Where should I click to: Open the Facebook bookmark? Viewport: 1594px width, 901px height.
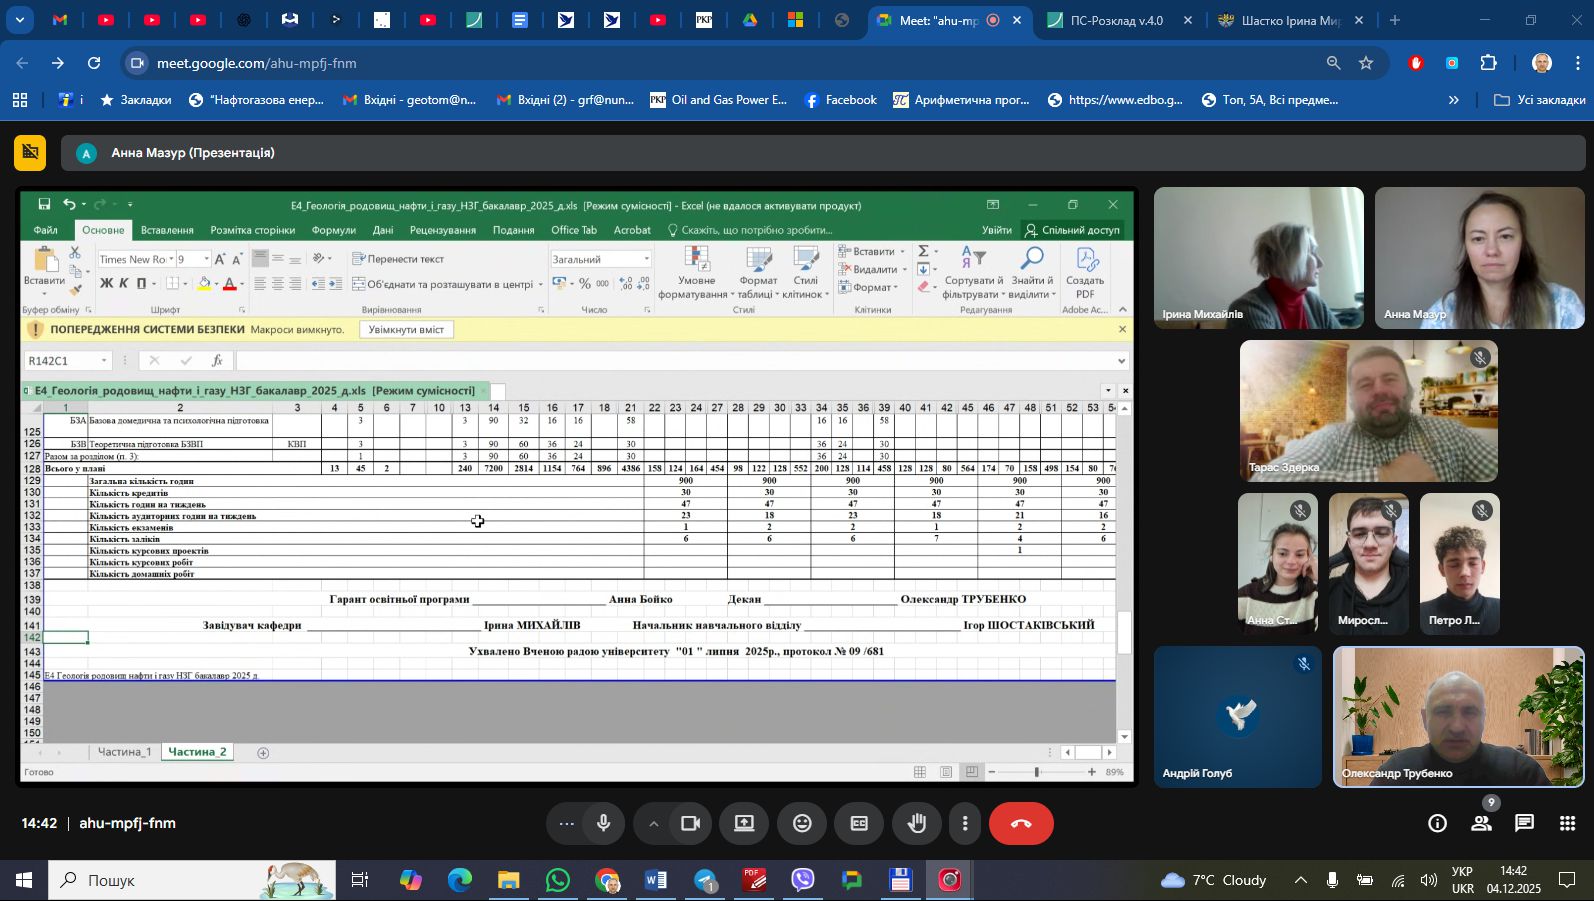click(840, 100)
